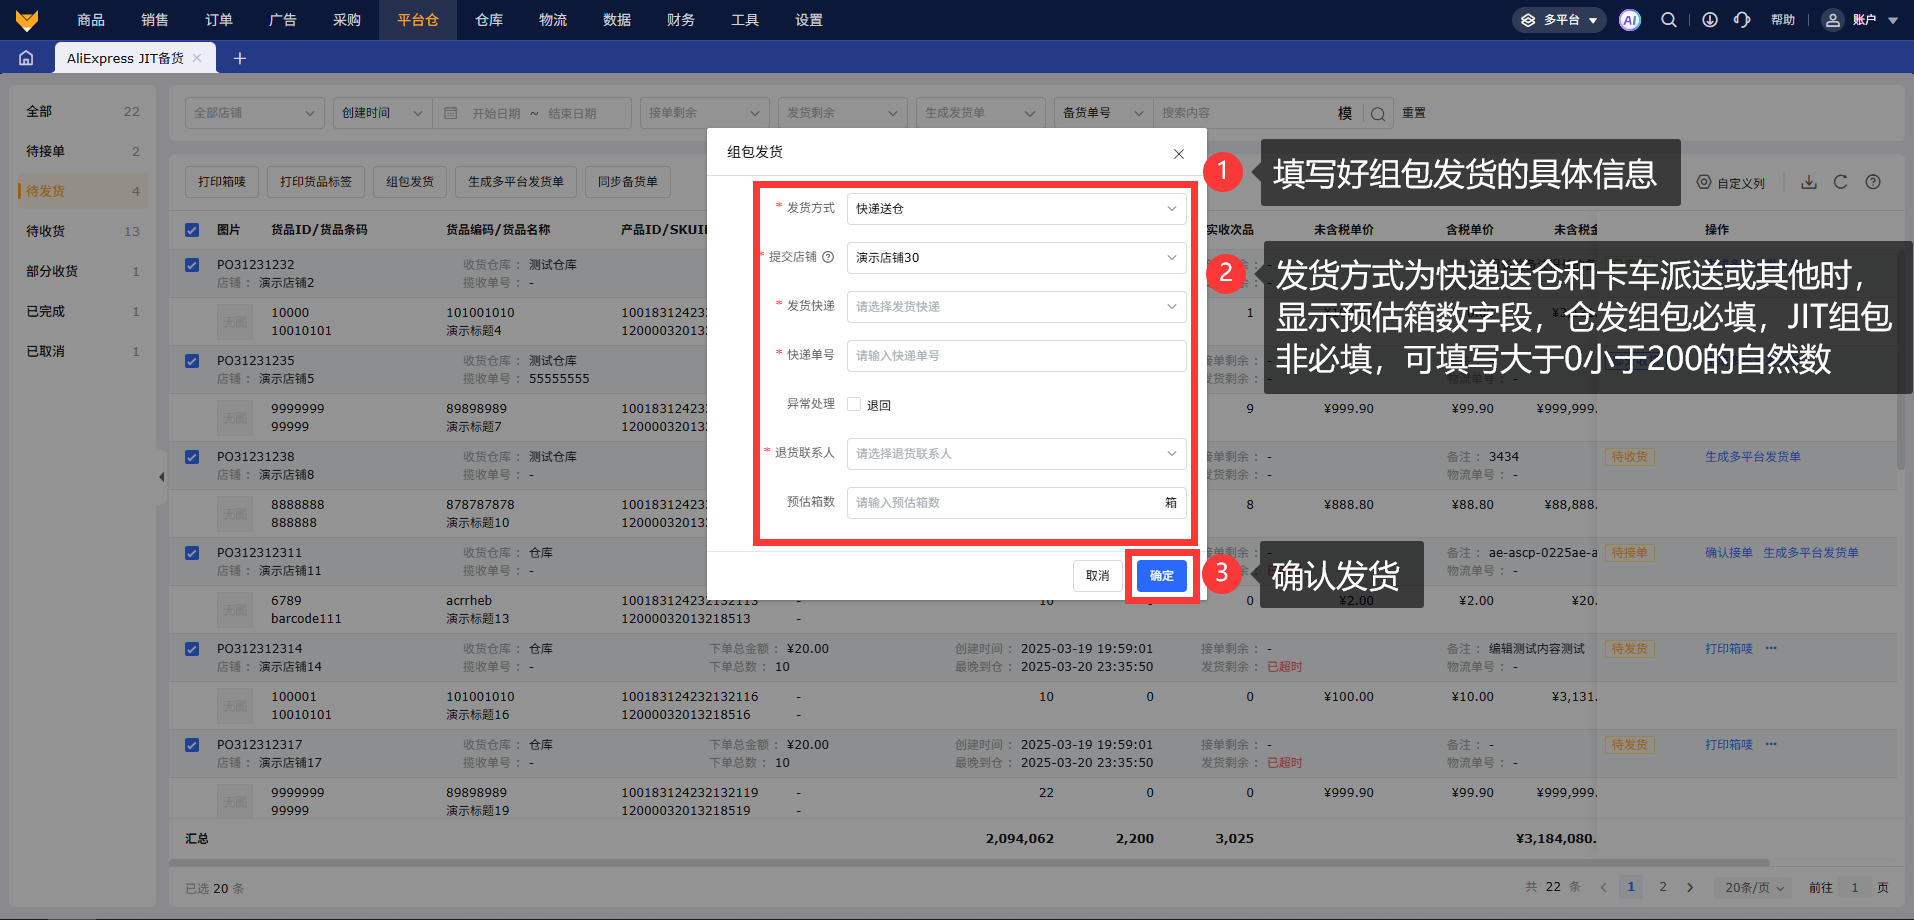This screenshot has height=920, width=1914.
Task: Open the 发货方式 dropdown showing 快递送仓
Action: point(1016,209)
